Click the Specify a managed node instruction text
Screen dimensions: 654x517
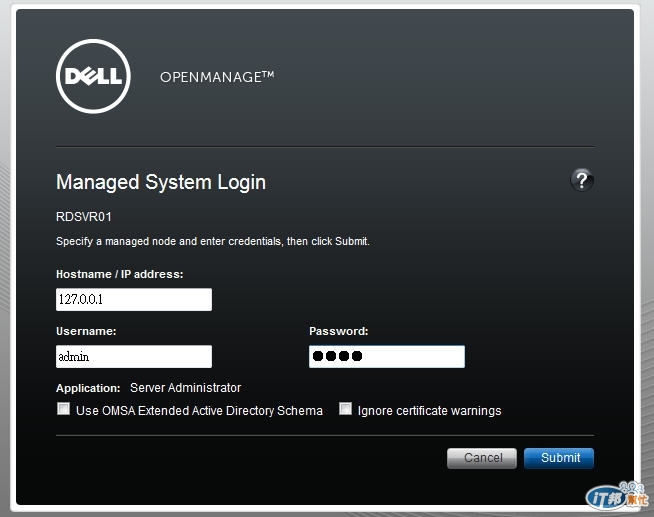pos(213,241)
